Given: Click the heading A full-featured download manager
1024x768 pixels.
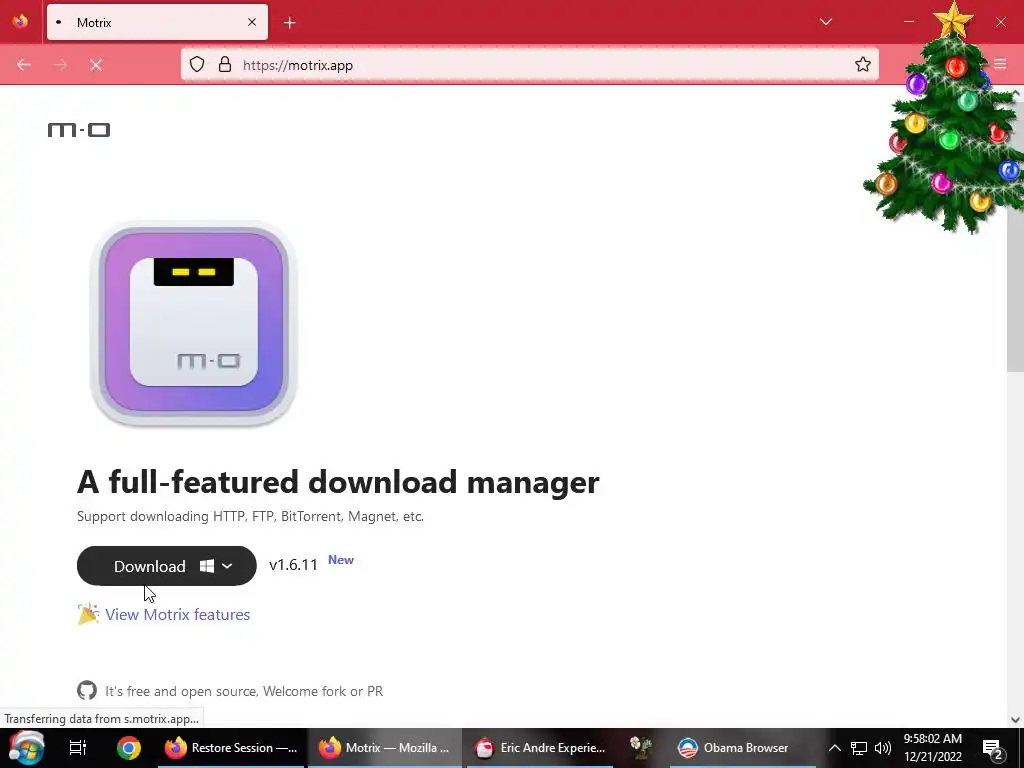Looking at the screenshot, I should (x=338, y=482).
